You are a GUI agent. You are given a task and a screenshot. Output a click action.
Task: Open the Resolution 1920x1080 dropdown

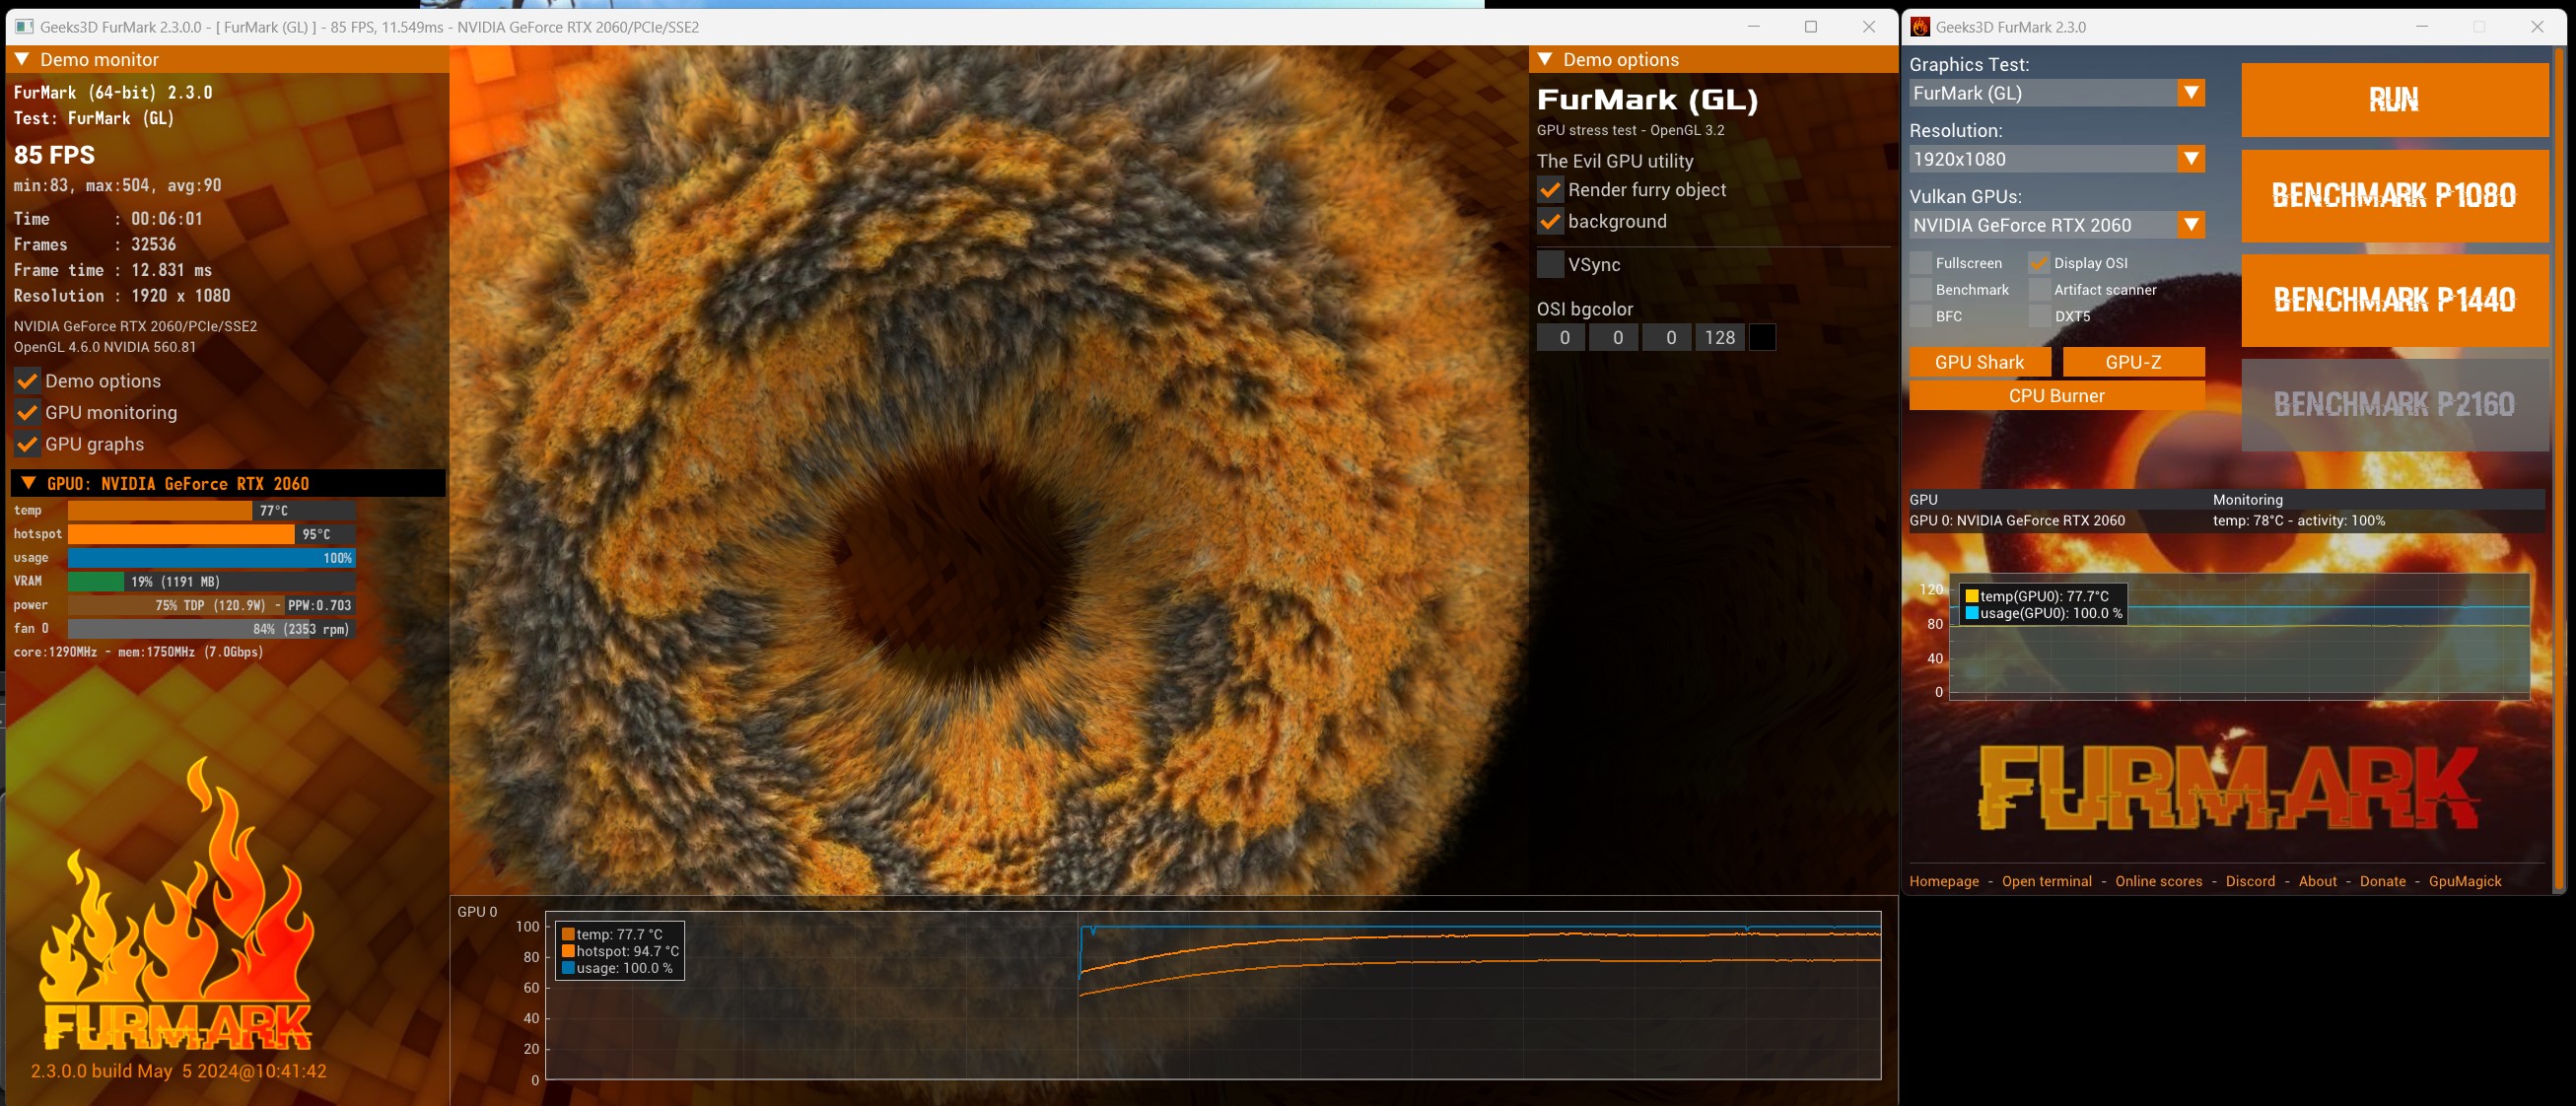[x=2191, y=159]
